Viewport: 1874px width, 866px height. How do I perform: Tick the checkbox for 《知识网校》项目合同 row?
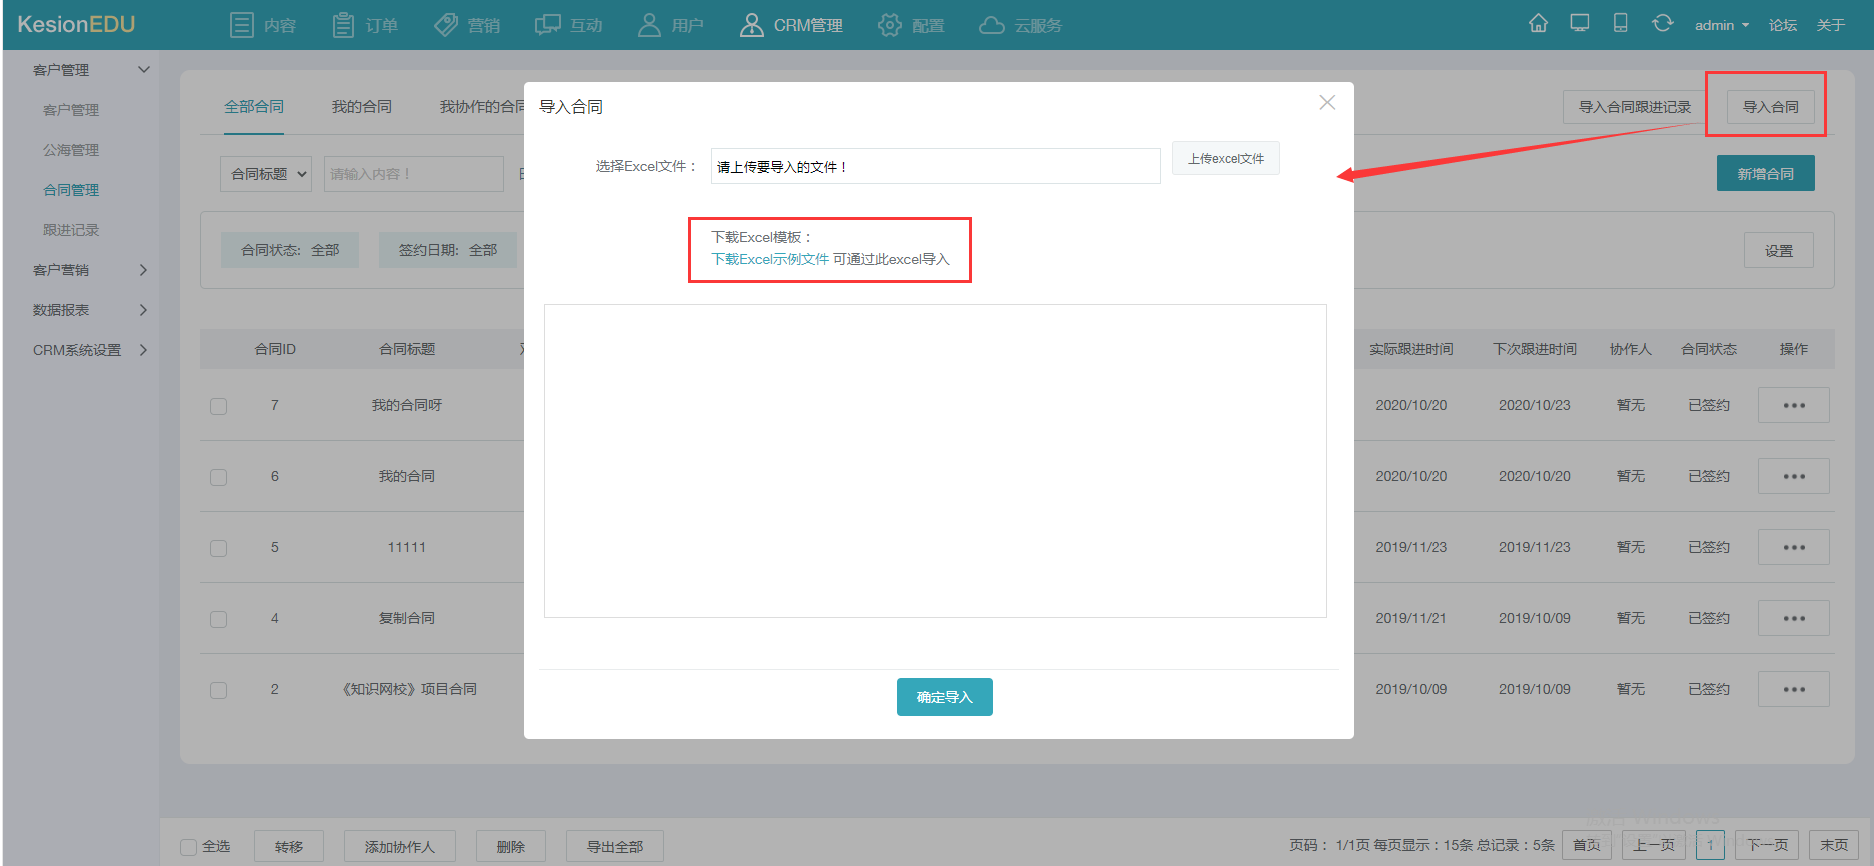click(218, 690)
